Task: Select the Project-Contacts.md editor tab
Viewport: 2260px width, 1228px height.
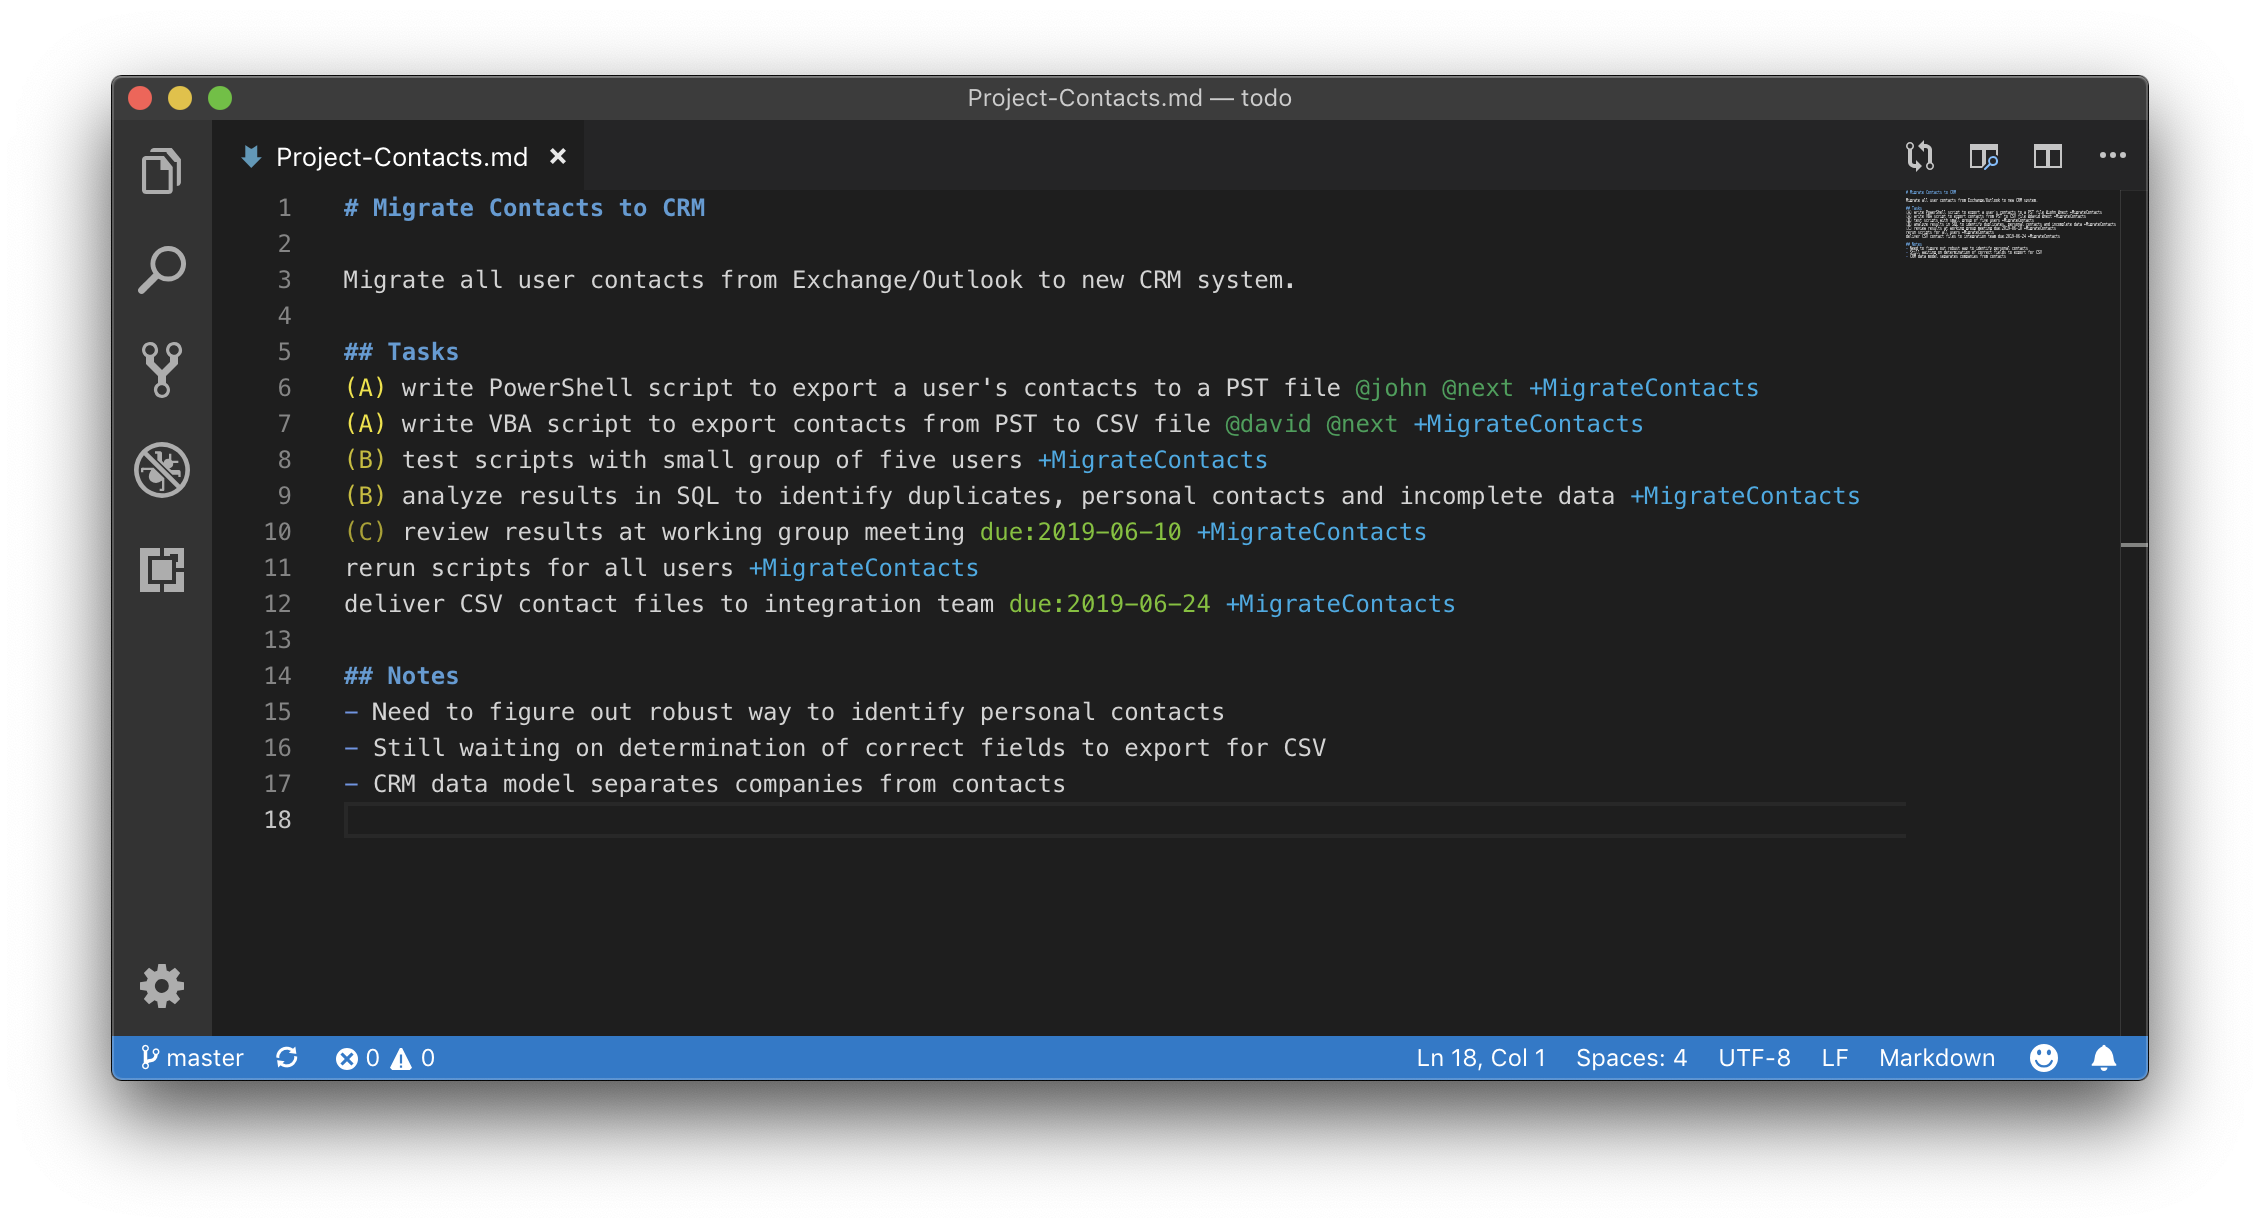Action: tap(400, 157)
